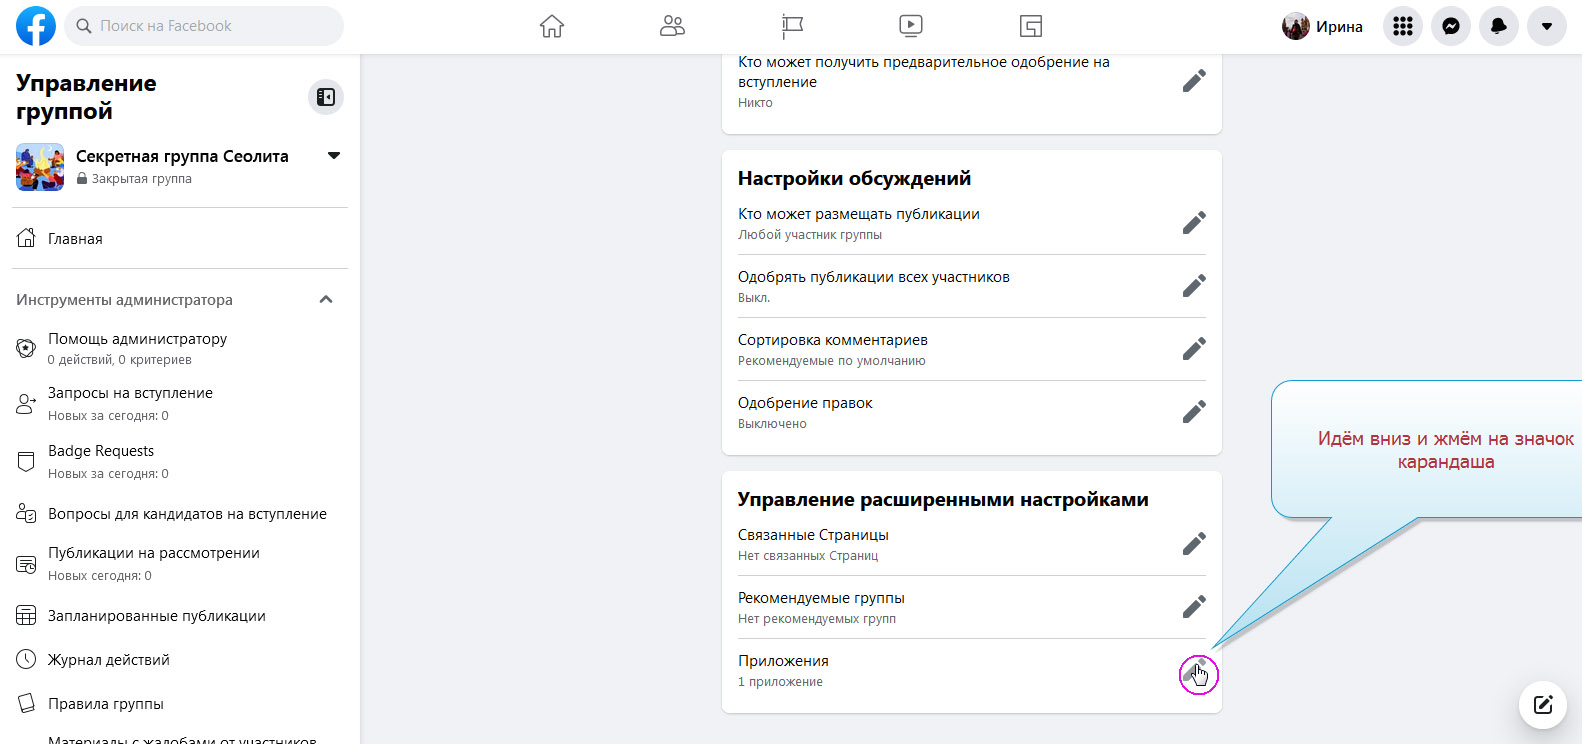Open Главная in the sidebar

75,239
